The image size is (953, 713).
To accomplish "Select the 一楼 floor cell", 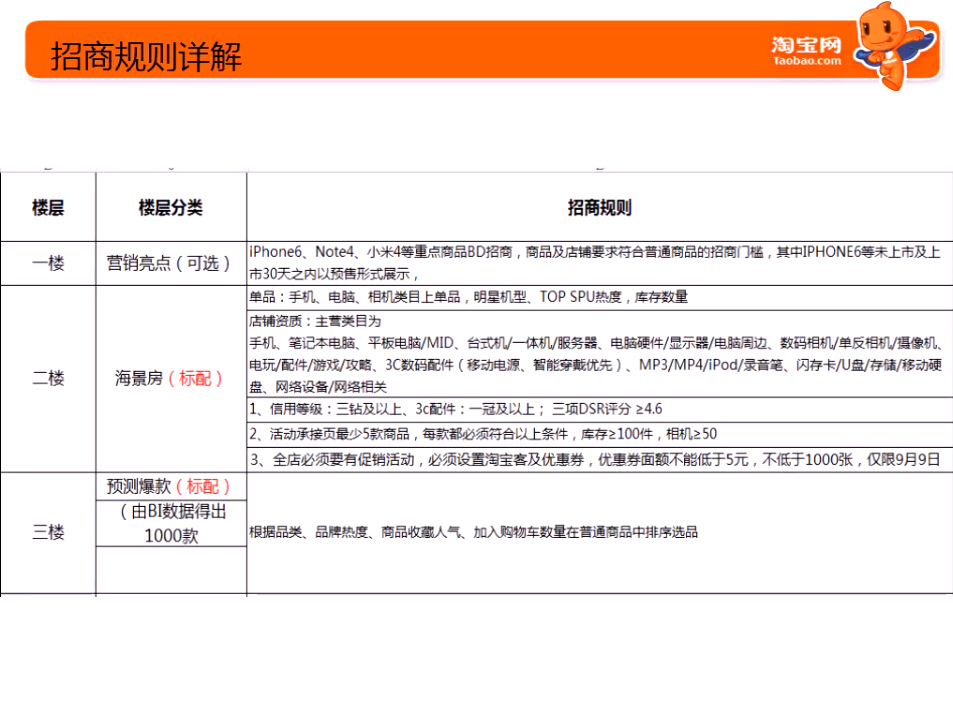I will point(48,264).
